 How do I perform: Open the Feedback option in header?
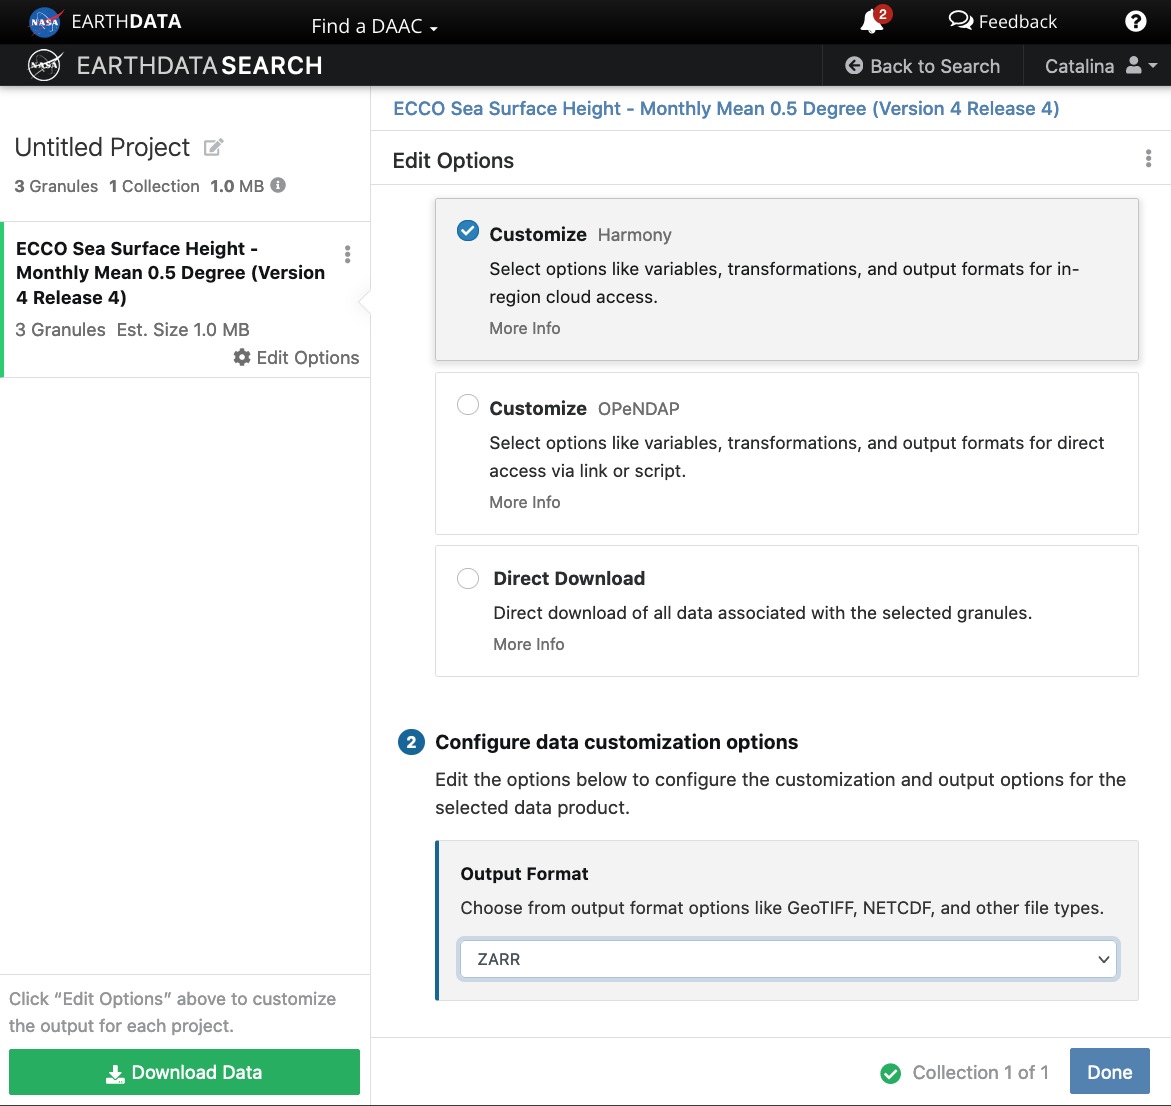point(1002,22)
